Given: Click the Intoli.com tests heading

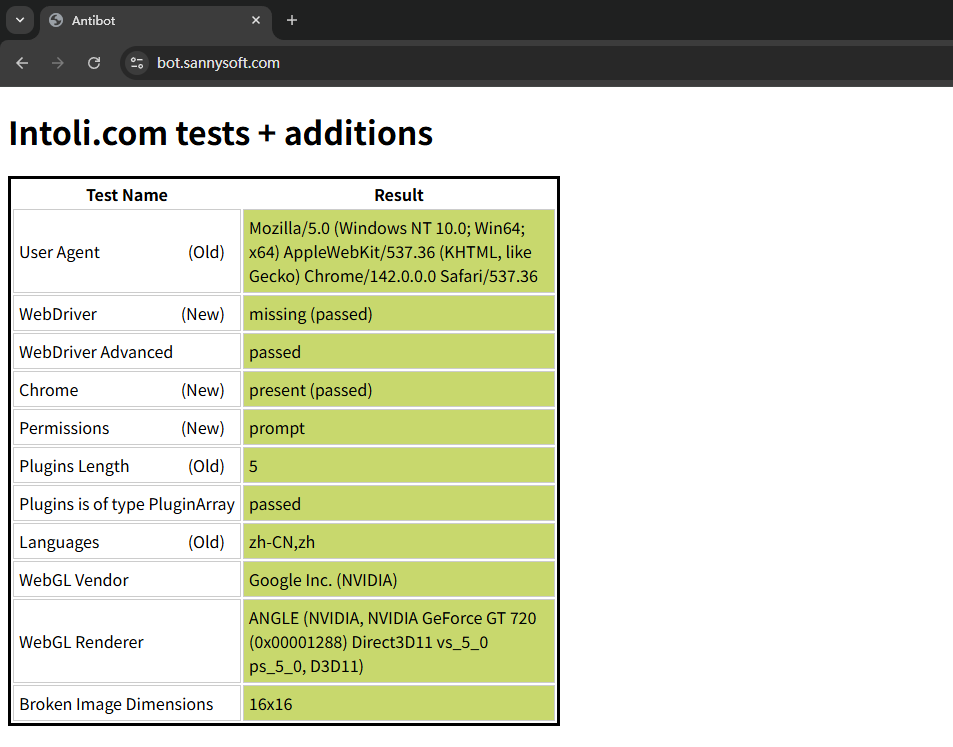Looking at the screenshot, I should 220,133.
